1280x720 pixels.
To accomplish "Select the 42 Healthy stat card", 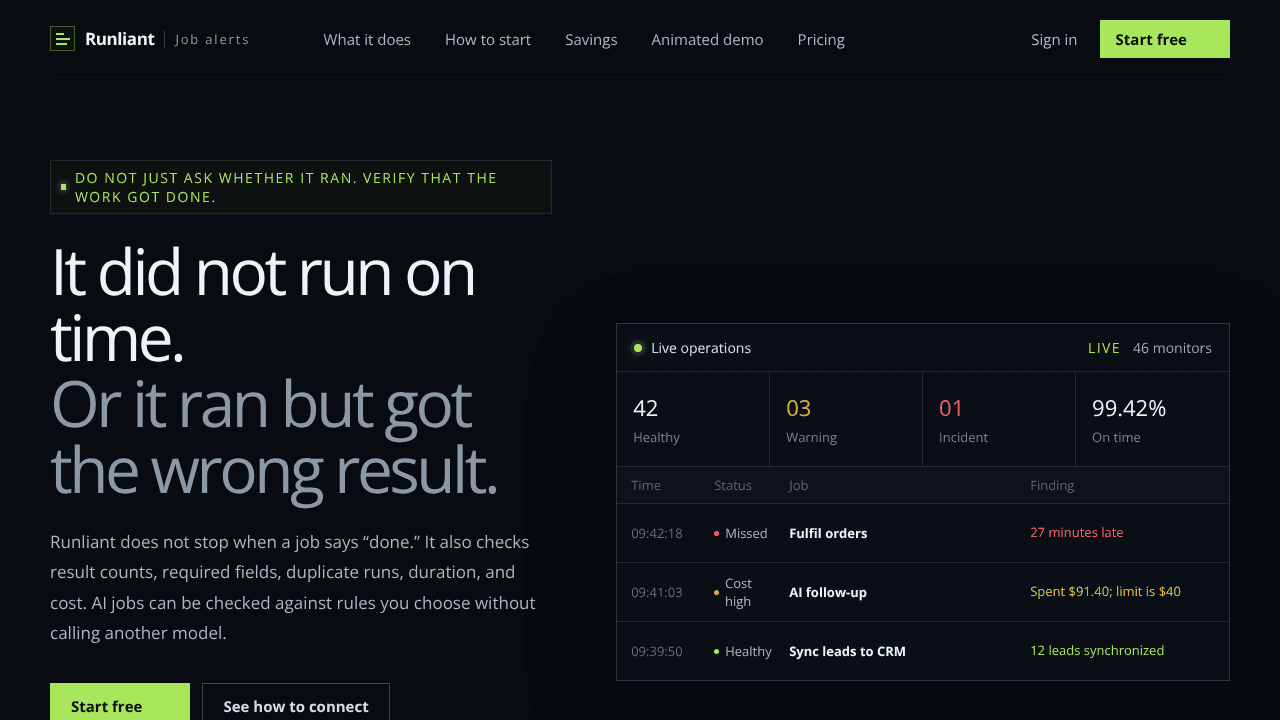I will (693, 419).
